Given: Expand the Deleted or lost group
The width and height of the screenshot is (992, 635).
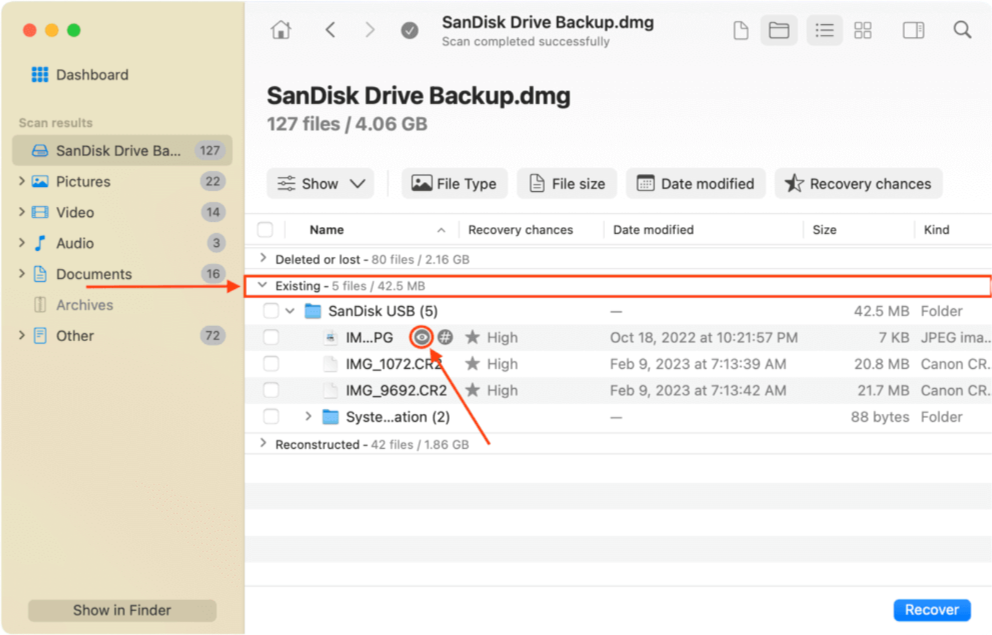Looking at the screenshot, I should coord(264,259).
